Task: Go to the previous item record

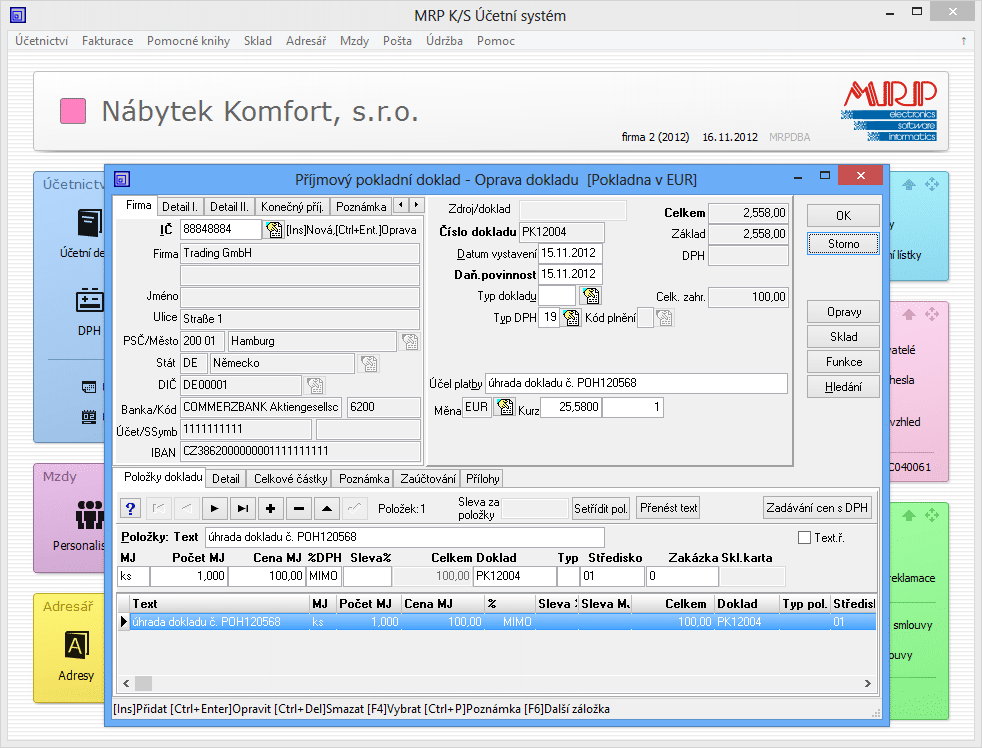Action: [186, 509]
